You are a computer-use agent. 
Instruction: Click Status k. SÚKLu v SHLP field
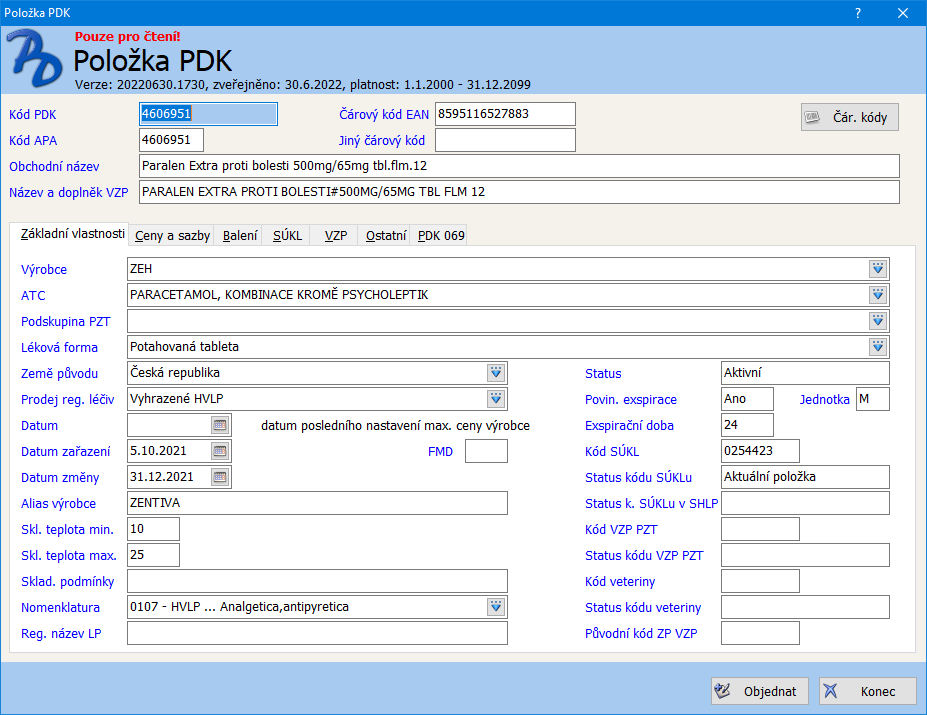coord(805,503)
